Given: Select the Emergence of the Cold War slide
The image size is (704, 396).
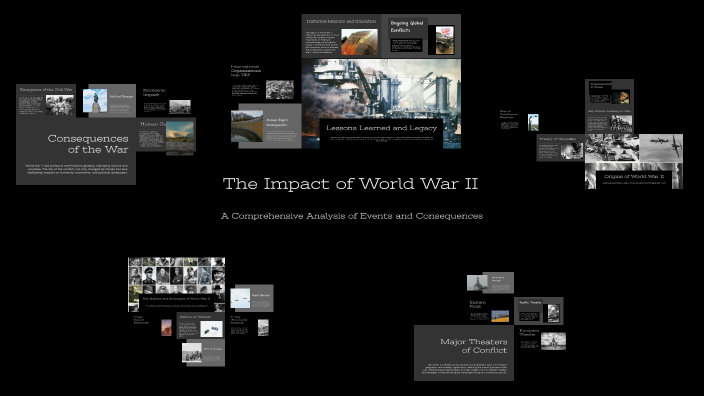Looking at the screenshot, I should (46, 101).
